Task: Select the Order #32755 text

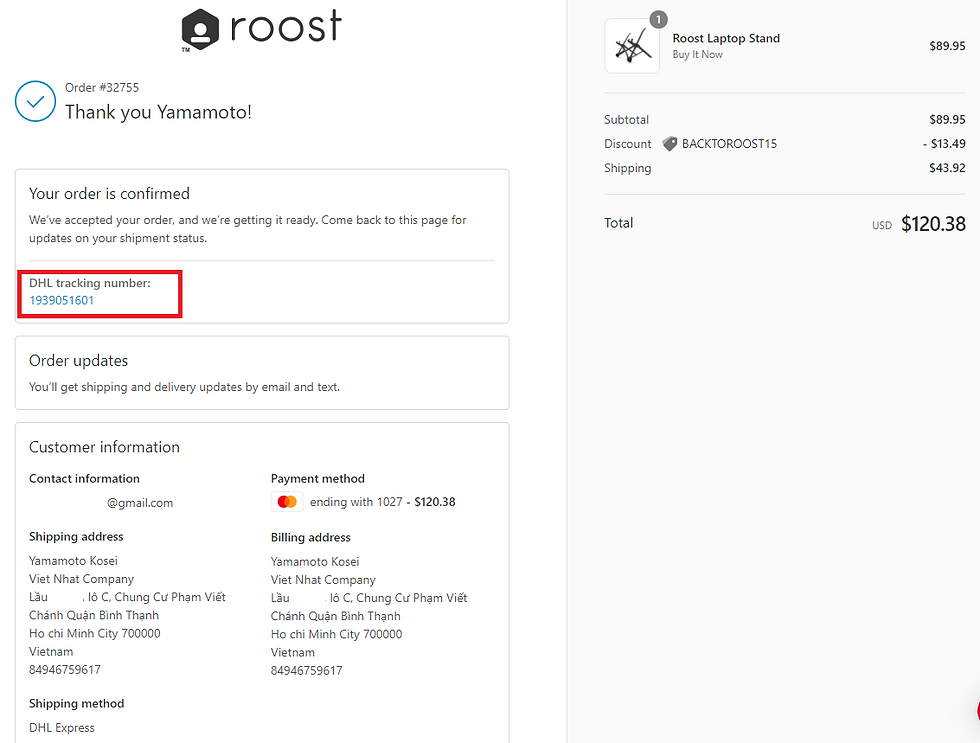Action: click(x=102, y=87)
